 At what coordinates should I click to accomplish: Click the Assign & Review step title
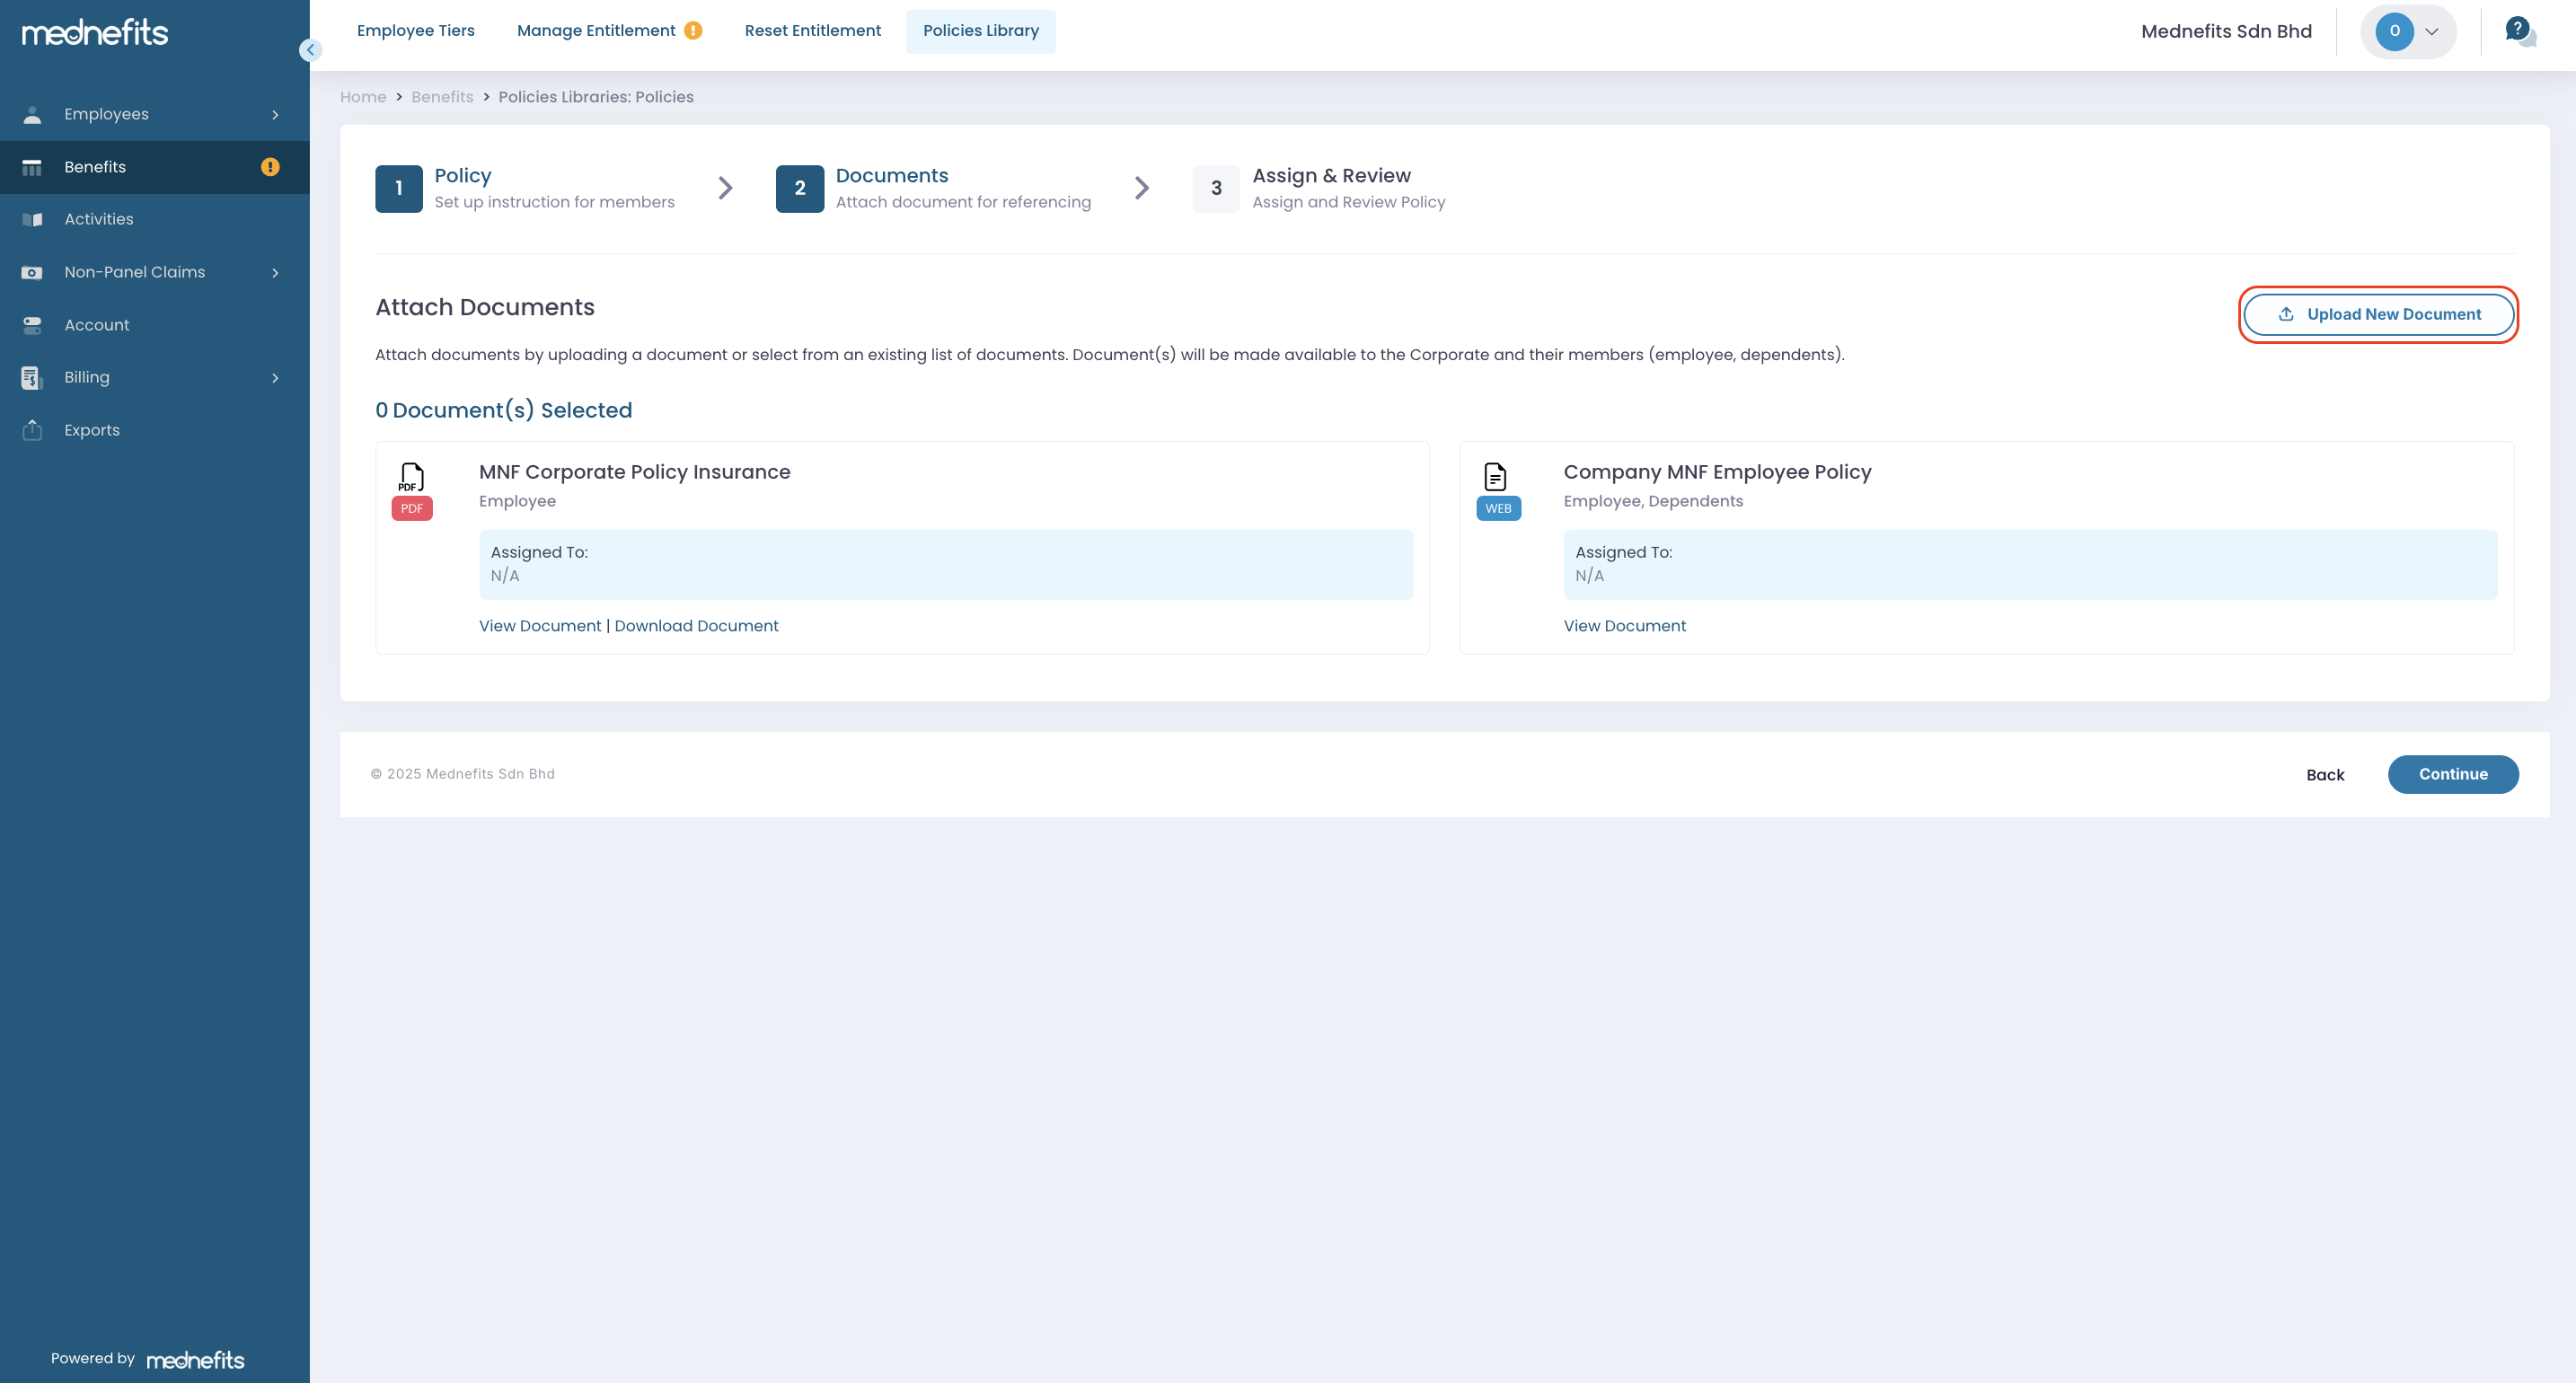[x=1331, y=176]
